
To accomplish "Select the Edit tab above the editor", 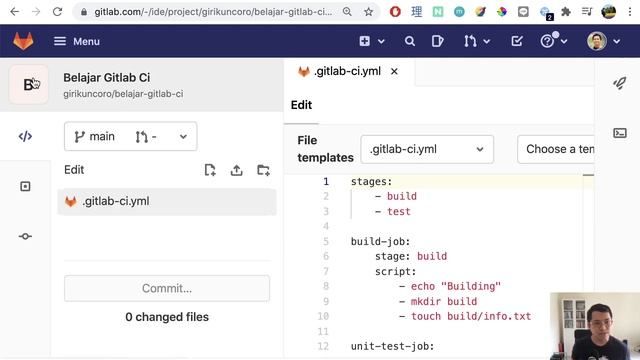I will pos(301,105).
